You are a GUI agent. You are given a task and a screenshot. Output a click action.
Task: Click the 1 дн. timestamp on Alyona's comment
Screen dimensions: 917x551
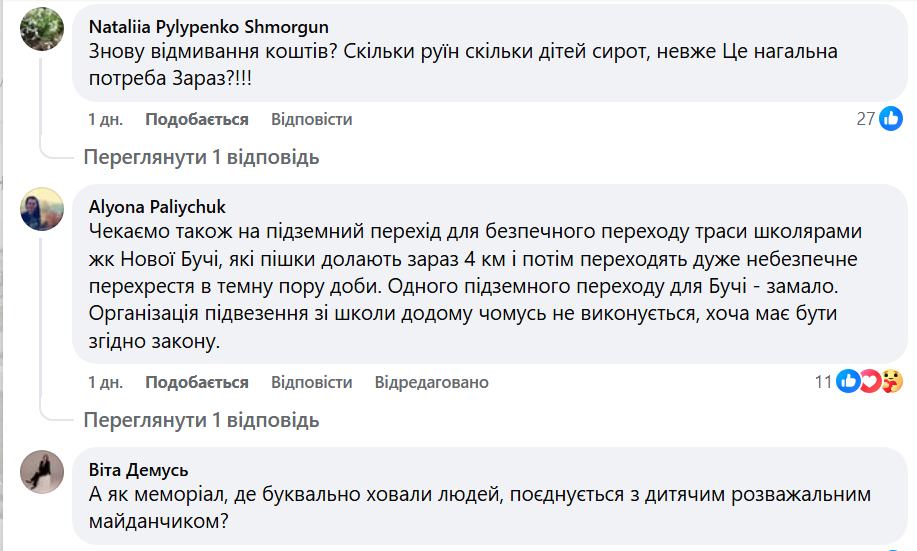point(105,382)
